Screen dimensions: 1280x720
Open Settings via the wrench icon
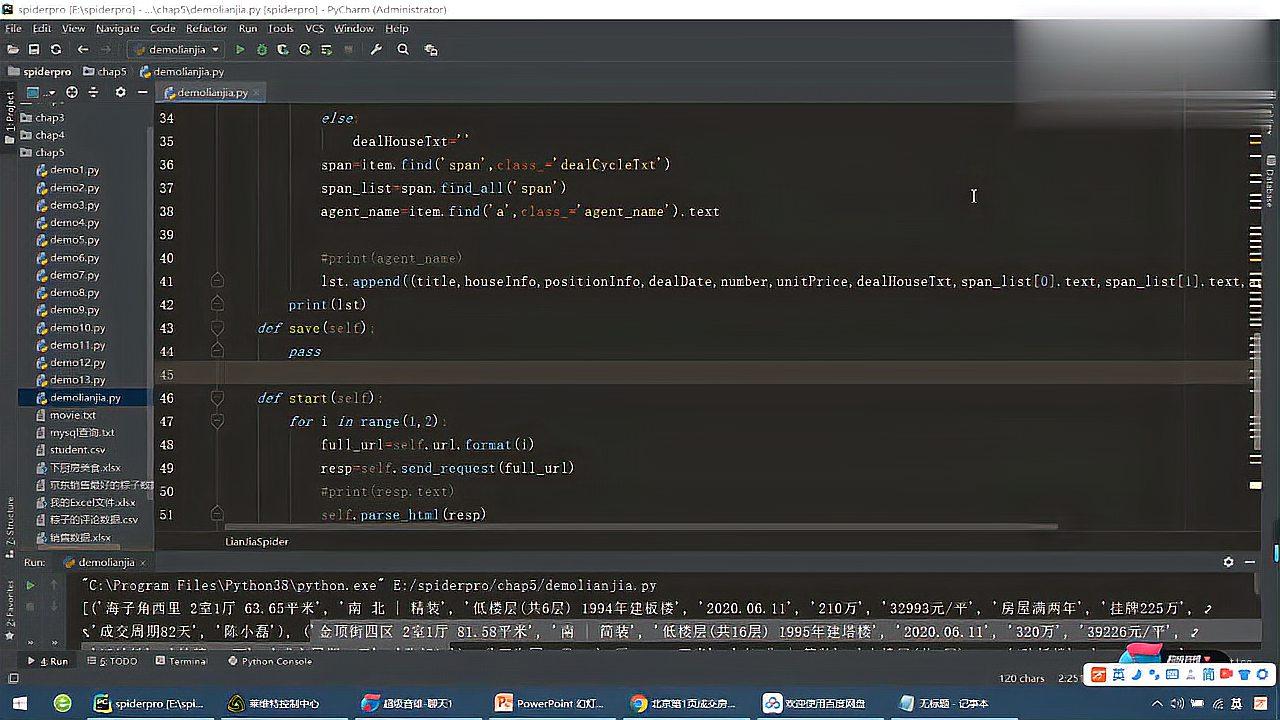pos(377,49)
